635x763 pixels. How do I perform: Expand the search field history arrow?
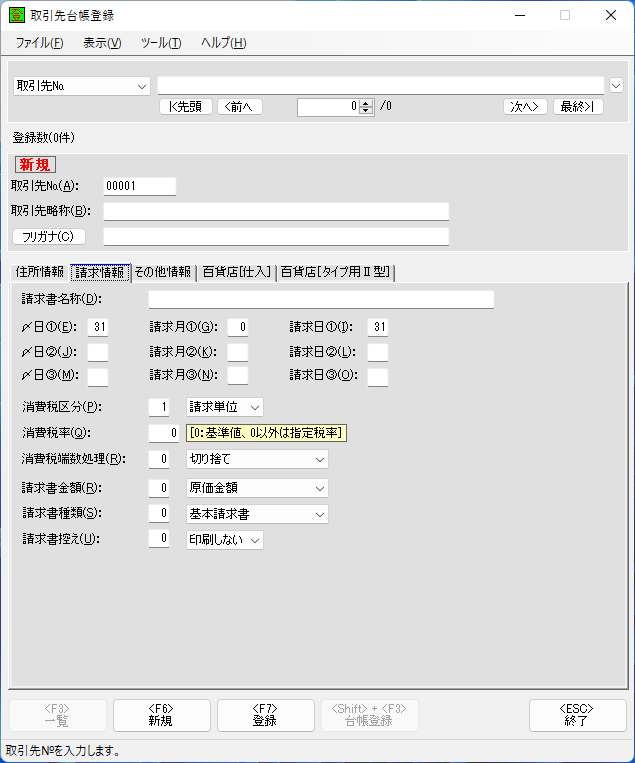[616, 86]
